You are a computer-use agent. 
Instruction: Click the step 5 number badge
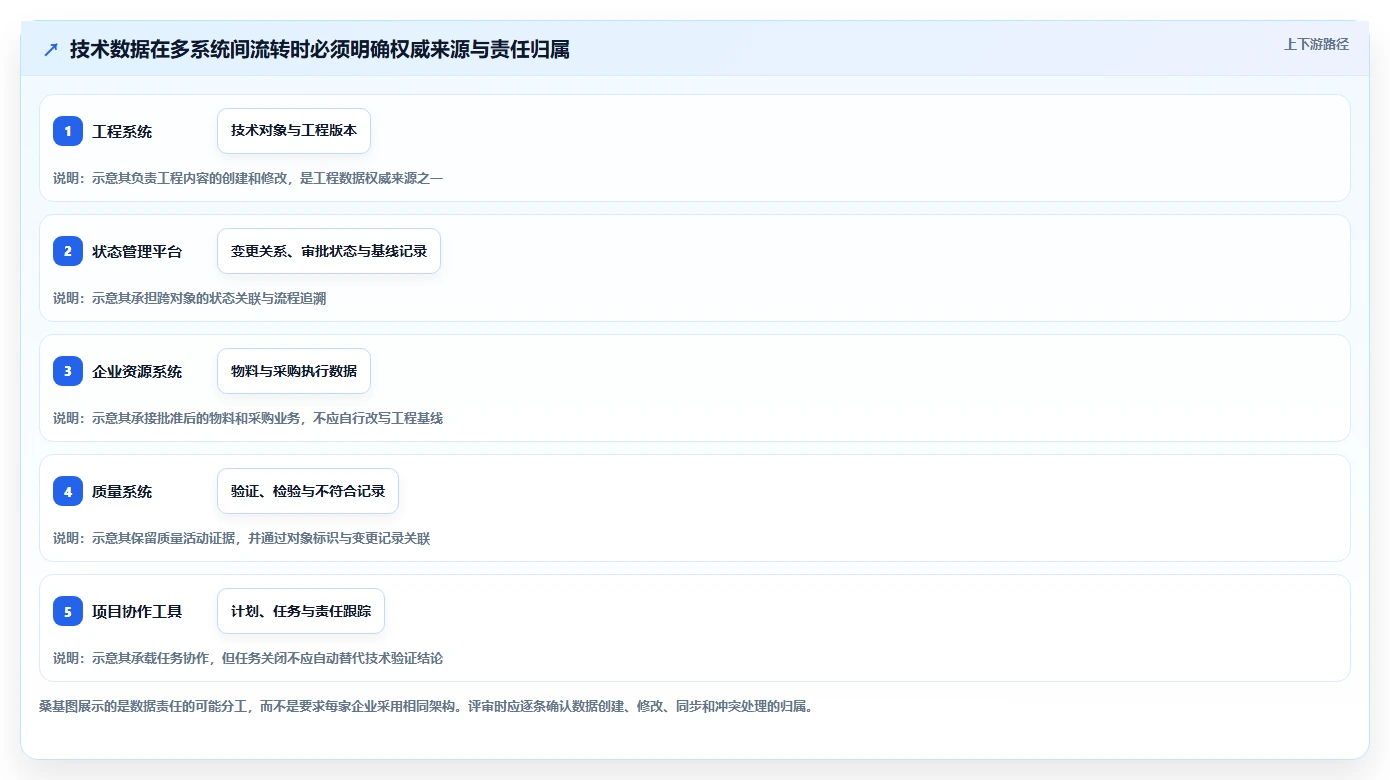tap(68, 611)
